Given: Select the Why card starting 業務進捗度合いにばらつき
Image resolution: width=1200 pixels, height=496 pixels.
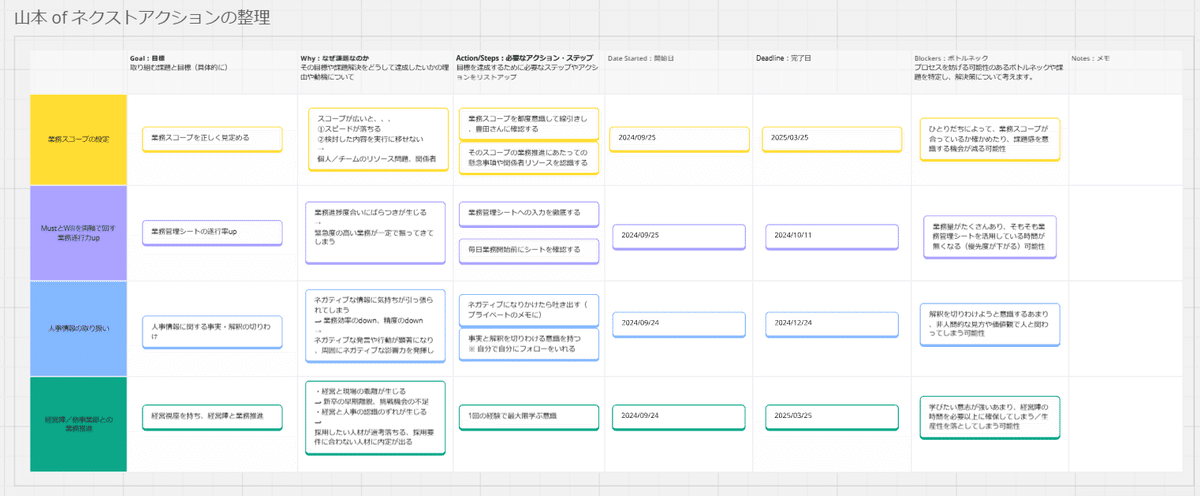Looking at the screenshot, I should [x=377, y=231].
